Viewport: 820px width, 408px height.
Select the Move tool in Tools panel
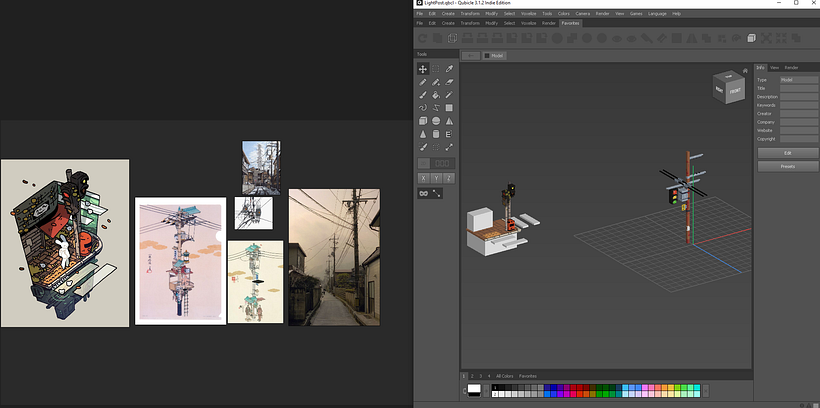423,69
